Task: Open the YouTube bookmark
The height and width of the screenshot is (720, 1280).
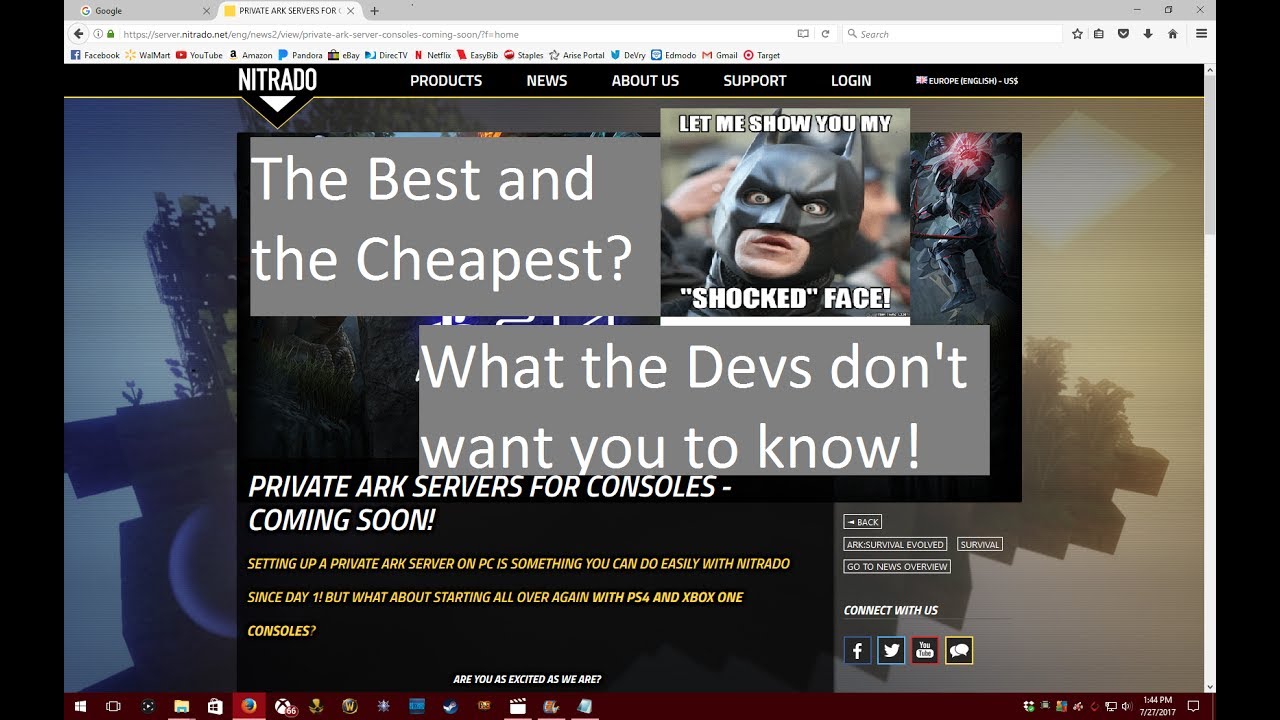Action: click(199, 55)
